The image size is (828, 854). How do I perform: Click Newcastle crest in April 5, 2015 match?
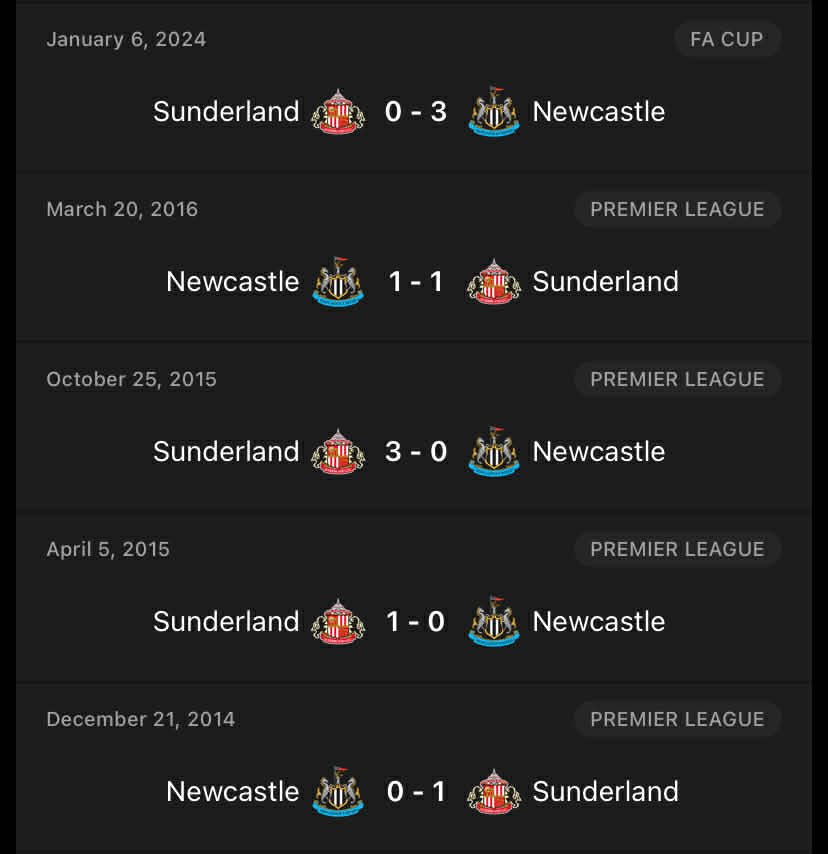[494, 622]
